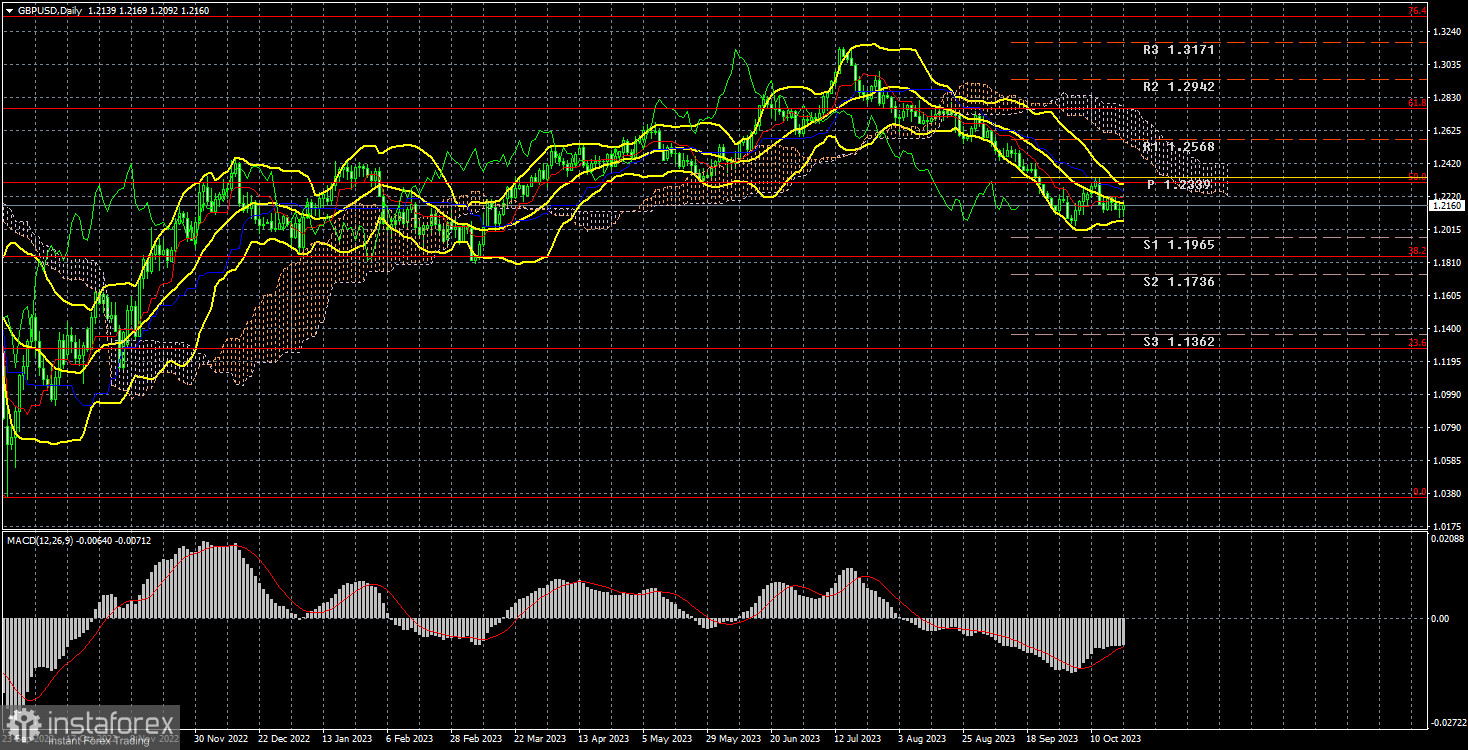Click the S1 1.1965 support label
Screen dimensions: 1468x750
click(x=1179, y=244)
